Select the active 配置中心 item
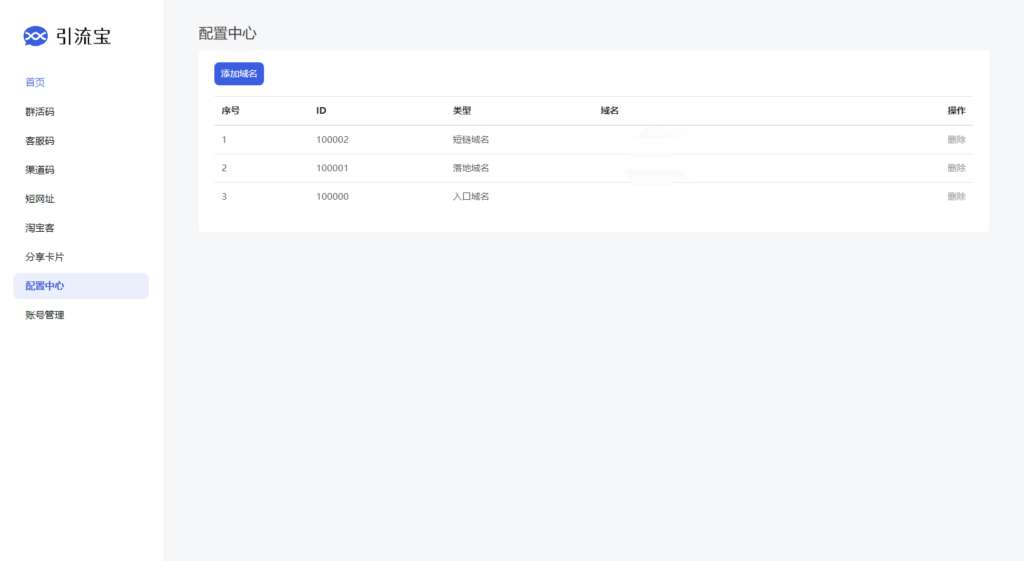The width and height of the screenshot is (1024, 561). point(81,286)
